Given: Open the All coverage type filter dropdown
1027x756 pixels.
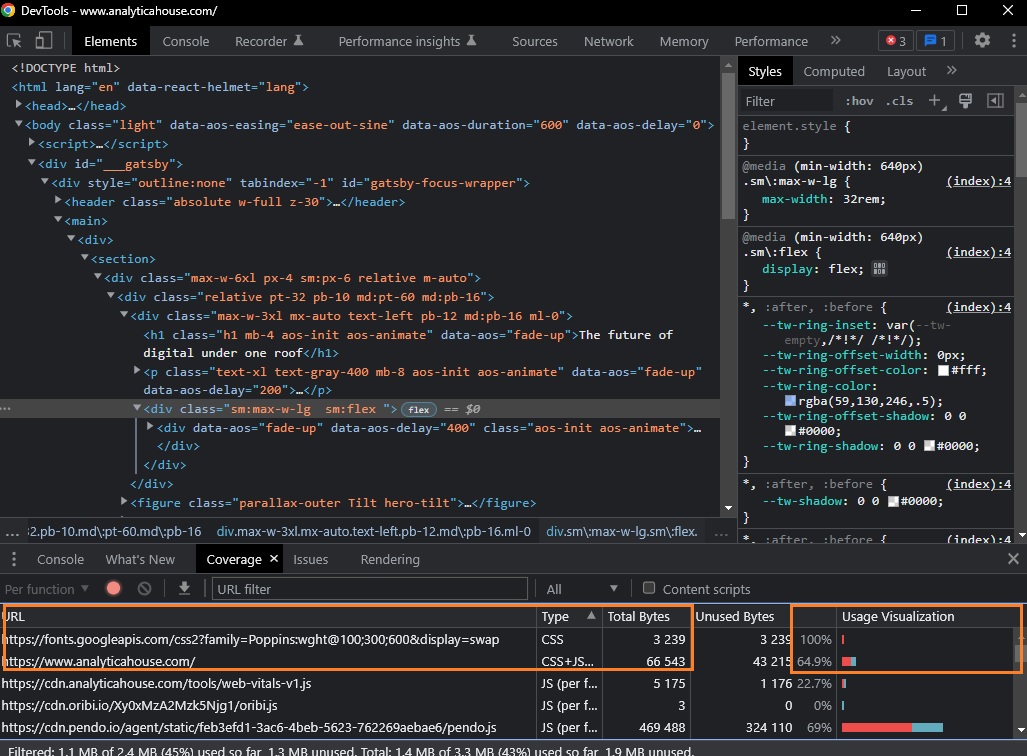Looking at the screenshot, I should coord(582,589).
